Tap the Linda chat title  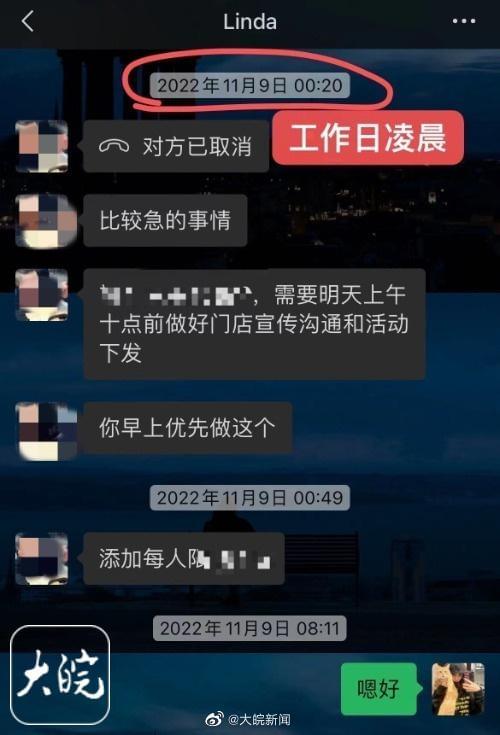[250, 22]
